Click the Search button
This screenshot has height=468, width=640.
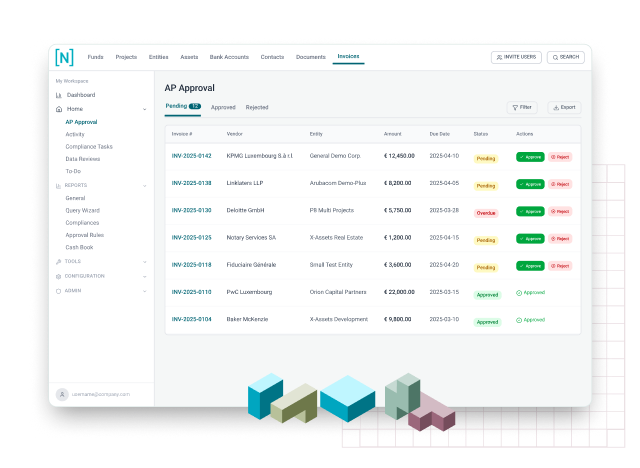(x=566, y=58)
